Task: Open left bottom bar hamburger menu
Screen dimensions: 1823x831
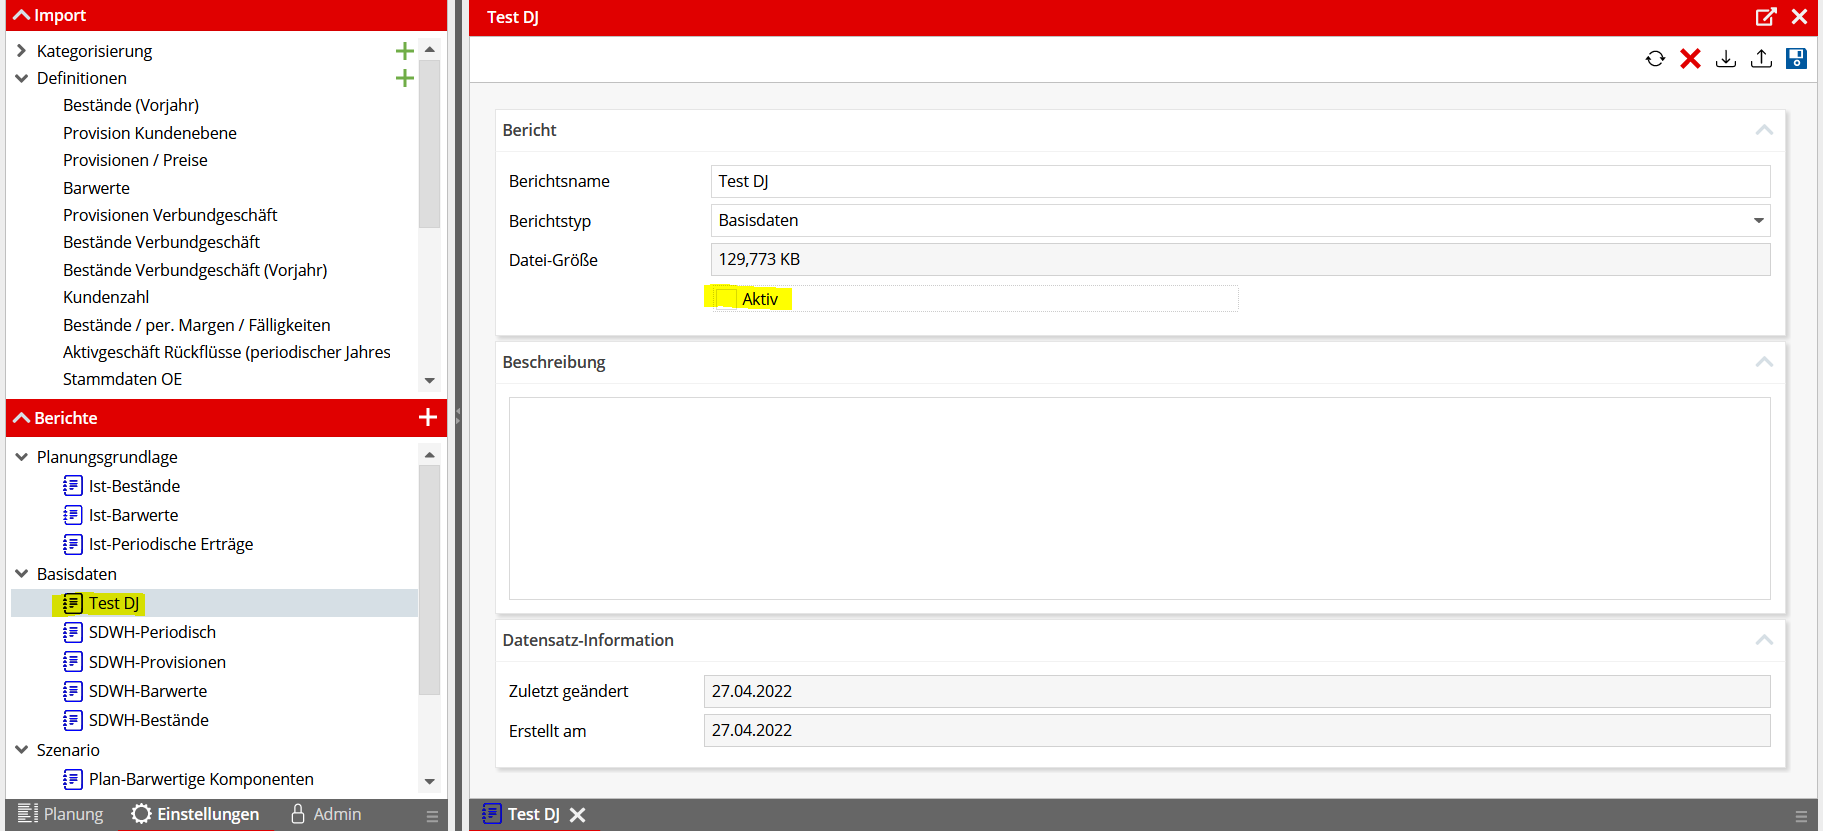Action: point(432,816)
